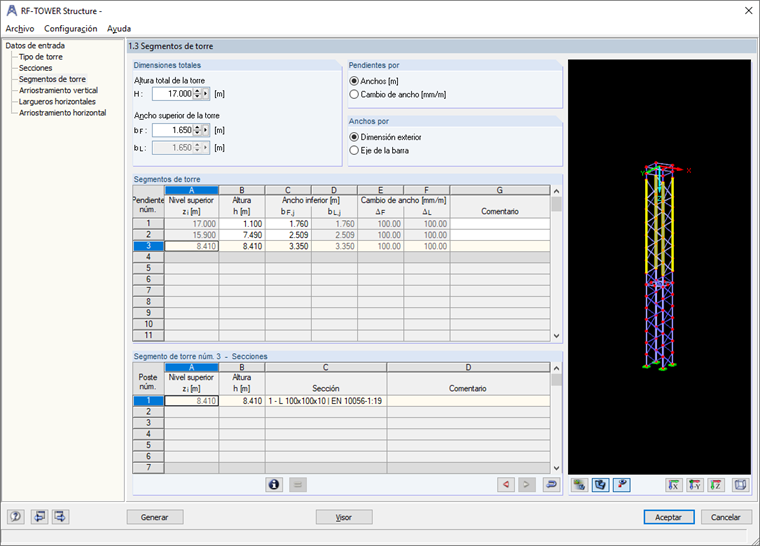
Task: Toggle the red-dot node display icon under the preview
Action: [621, 485]
